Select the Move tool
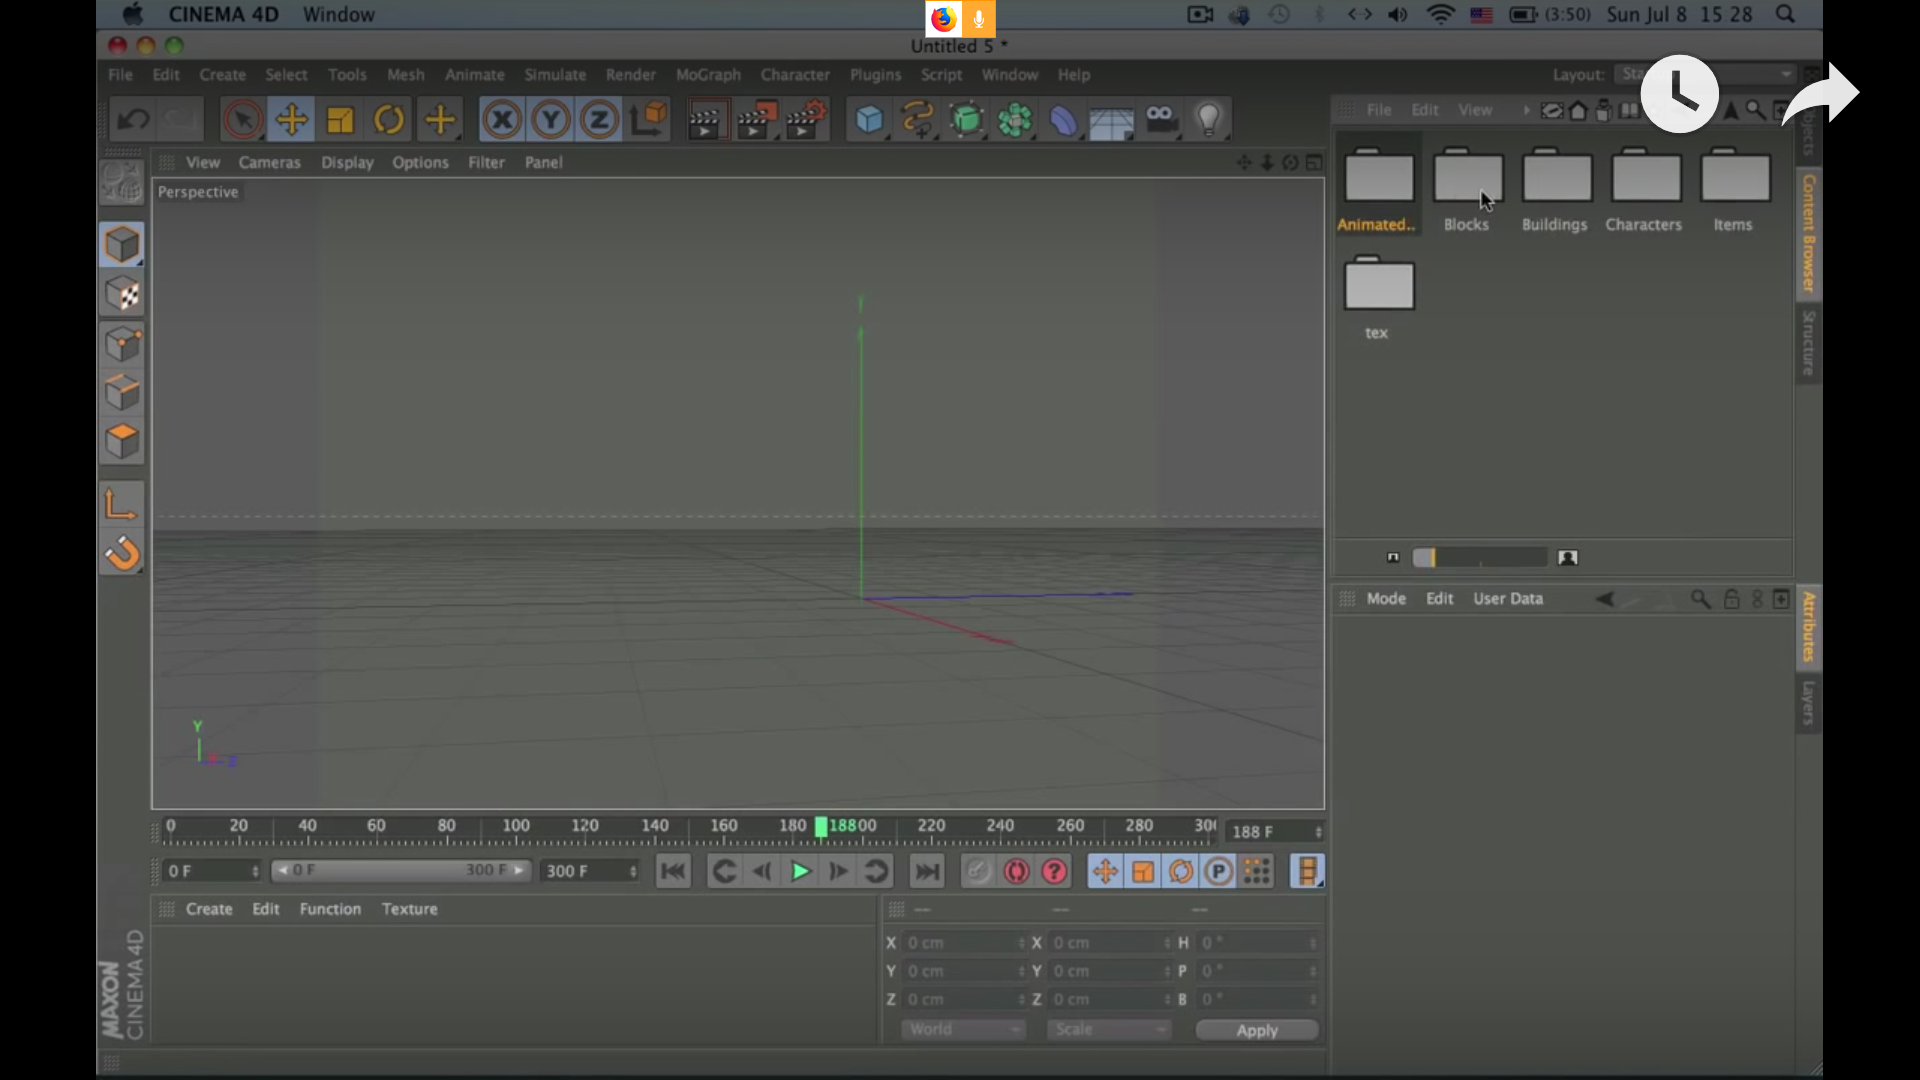This screenshot has height=1080, width=1920. click(291, 120)
